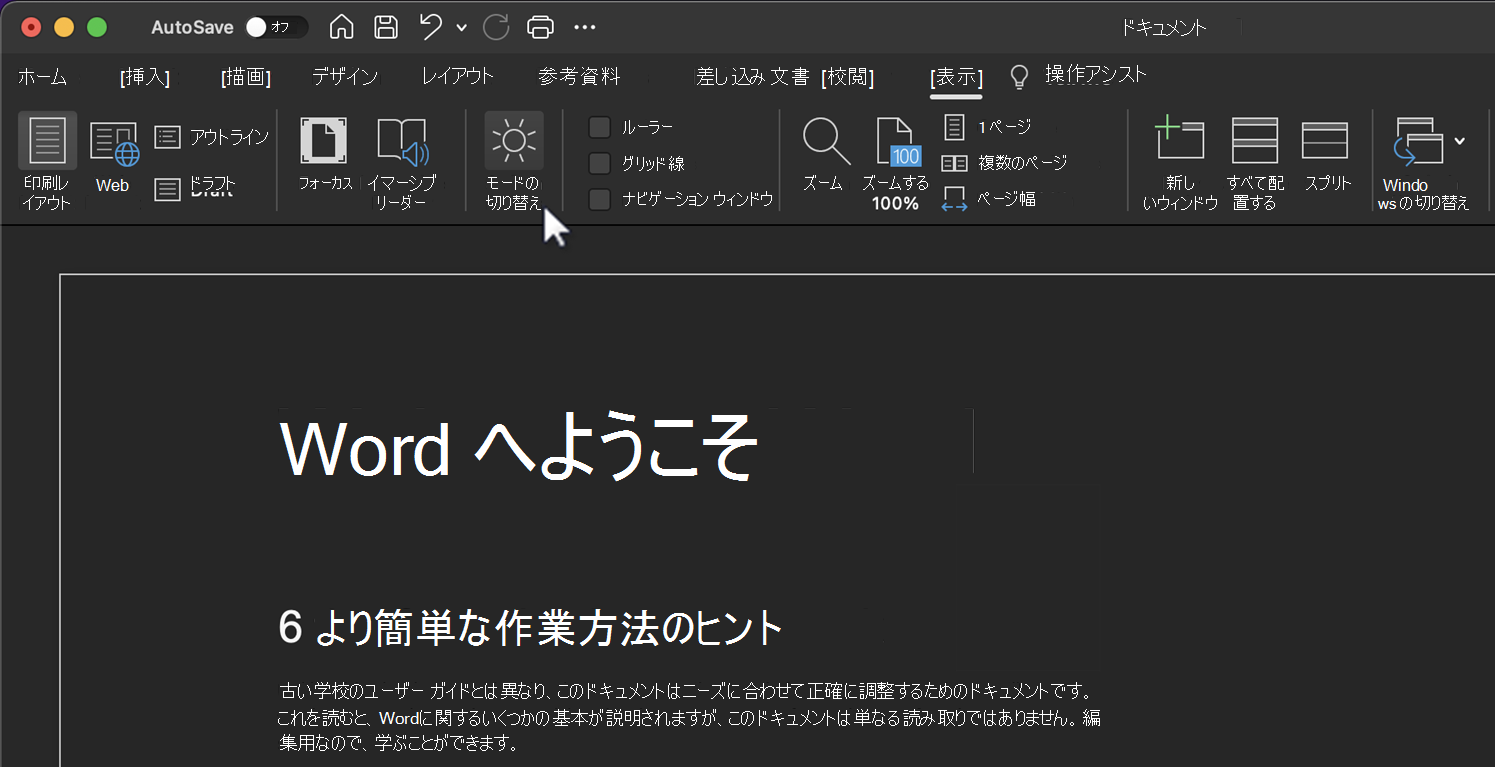Open the Home (ホーム) tab
Screen dimensions: 1495x767
(x=42, y=77)
